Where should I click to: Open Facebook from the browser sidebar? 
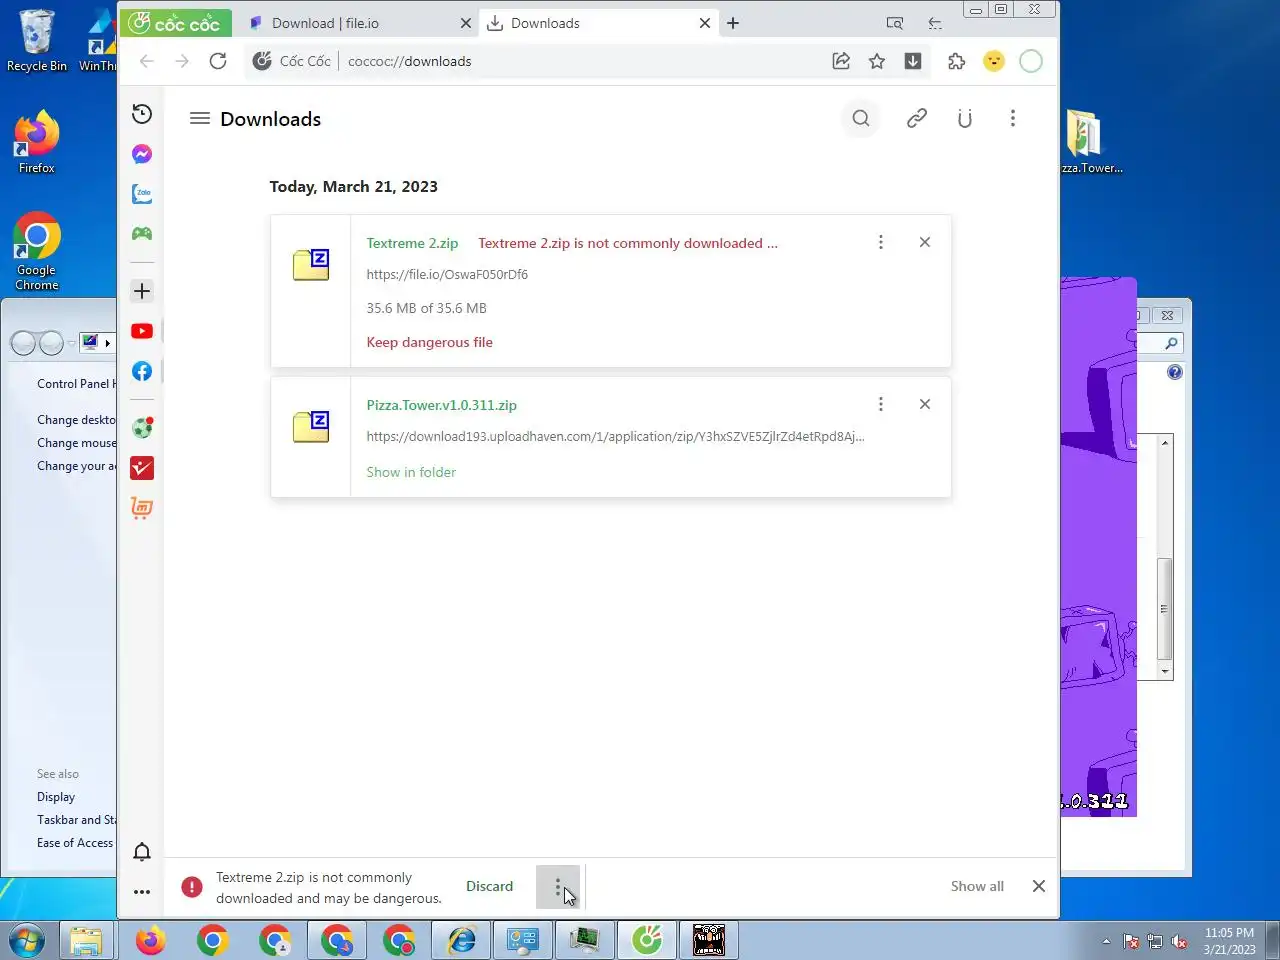tap(142, 371)
